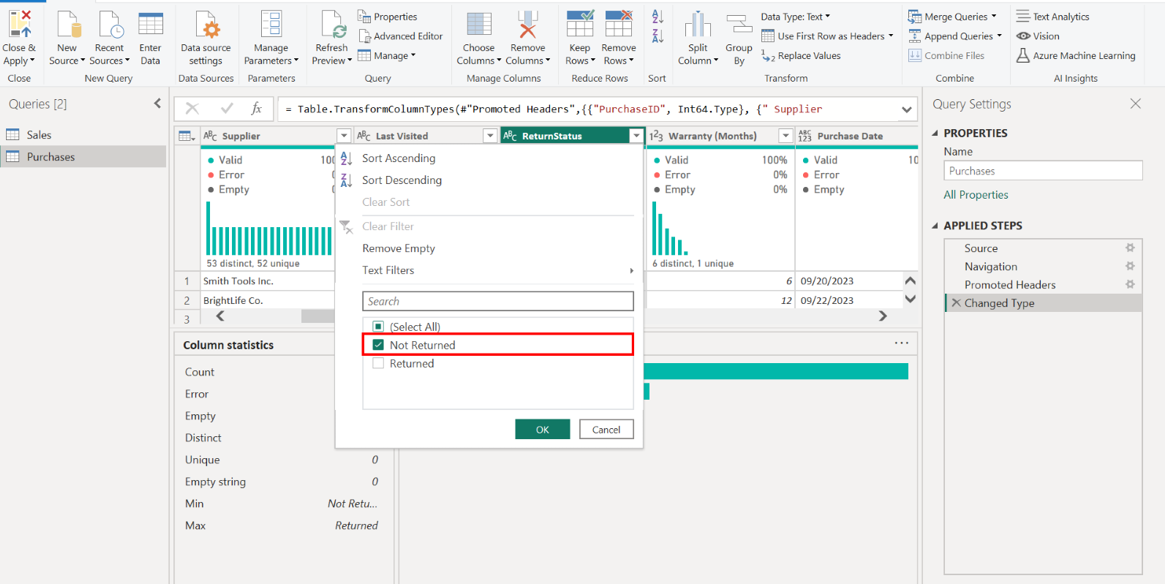The width and height of the screenshot is (1166, 584).
Task: Open the Supplier column filter dropdown
Action: click(343, 136)
